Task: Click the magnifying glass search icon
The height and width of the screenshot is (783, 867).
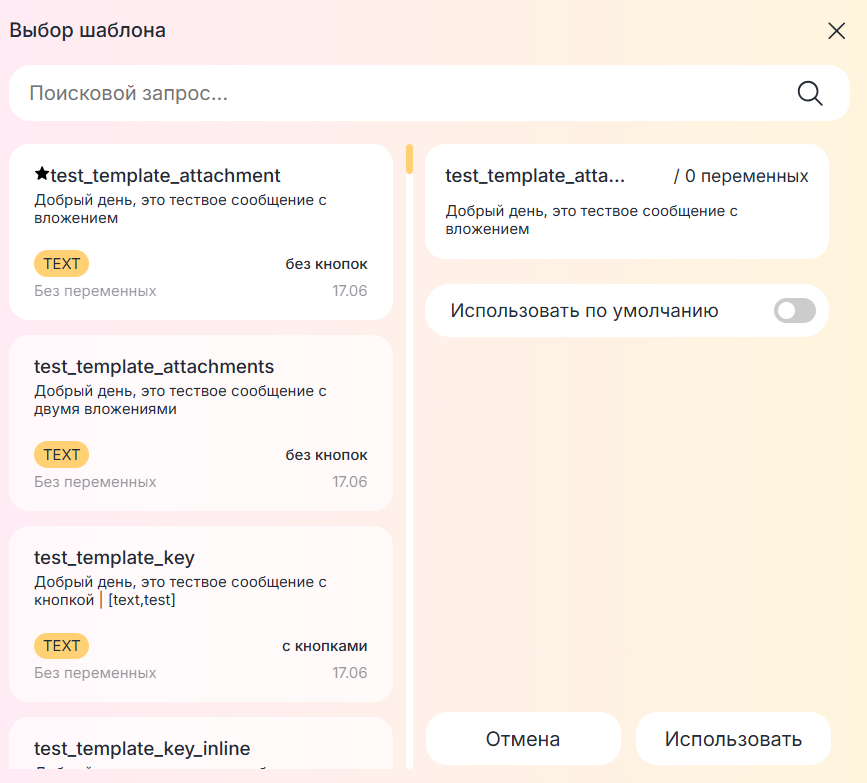Action: click(x=809, y=93)
